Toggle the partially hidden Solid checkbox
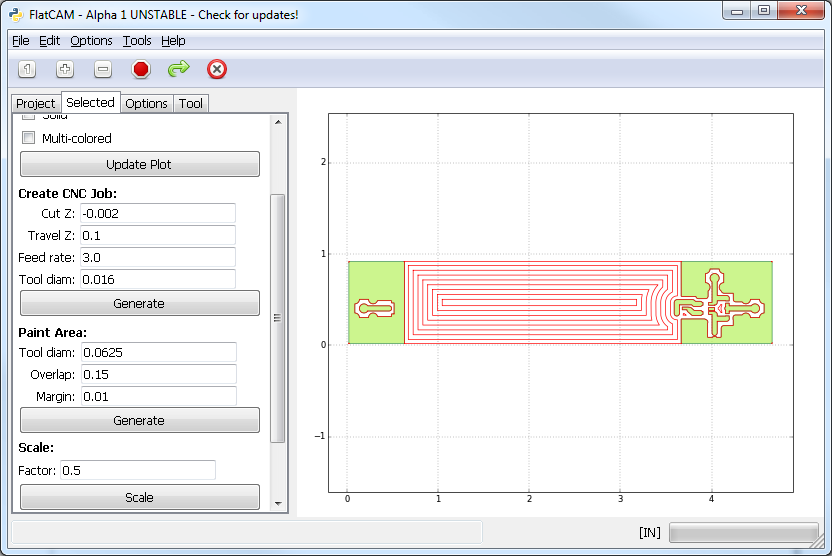 [x=29, y=118]
